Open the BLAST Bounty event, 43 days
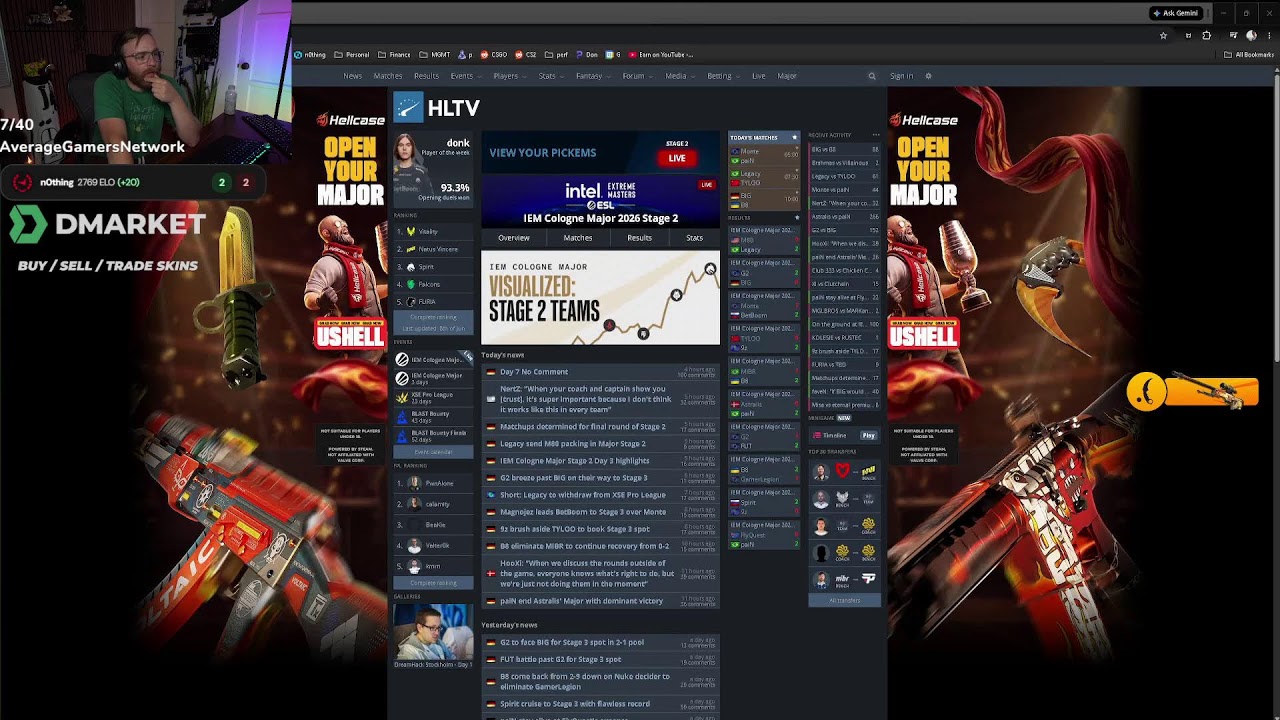The height and width of the screenshot is (720, 1280). point(434,416)
